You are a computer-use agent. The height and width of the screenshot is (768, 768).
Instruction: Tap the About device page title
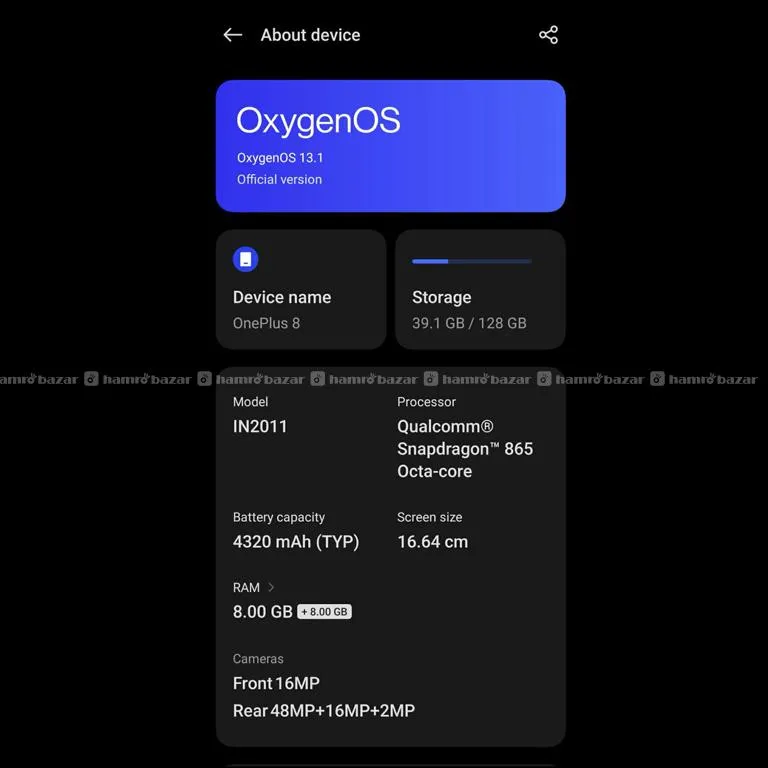(310, 35)
